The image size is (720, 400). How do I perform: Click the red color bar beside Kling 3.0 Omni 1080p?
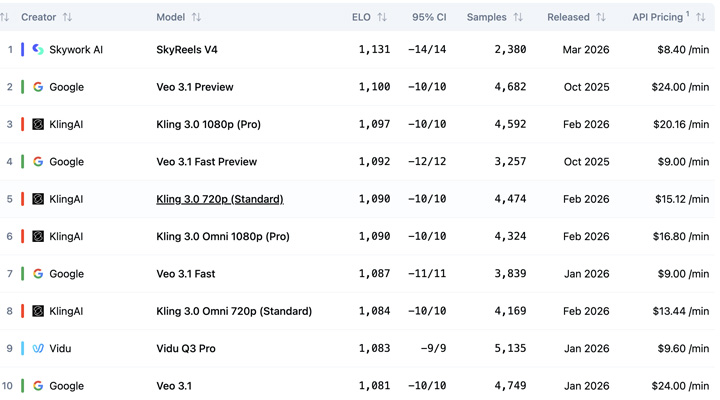(23, 236)
